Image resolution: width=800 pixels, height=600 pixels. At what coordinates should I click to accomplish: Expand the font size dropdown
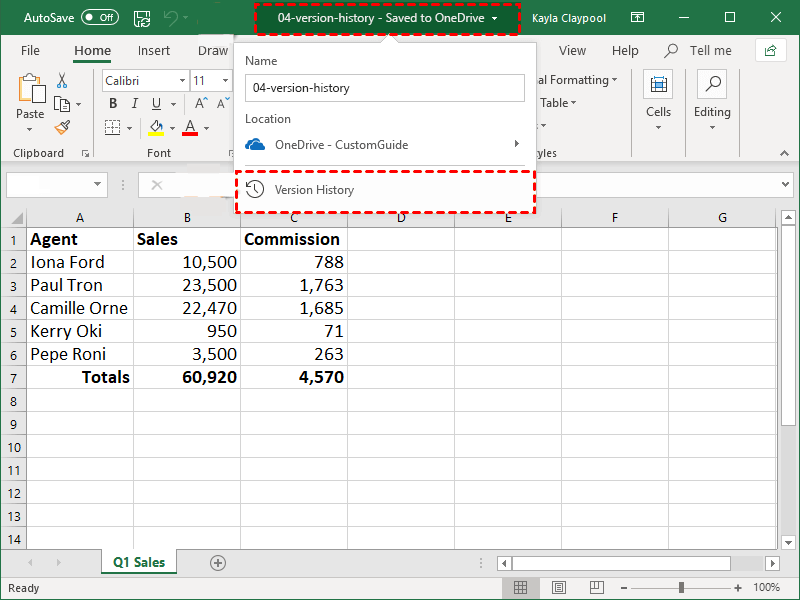[226, 81]
